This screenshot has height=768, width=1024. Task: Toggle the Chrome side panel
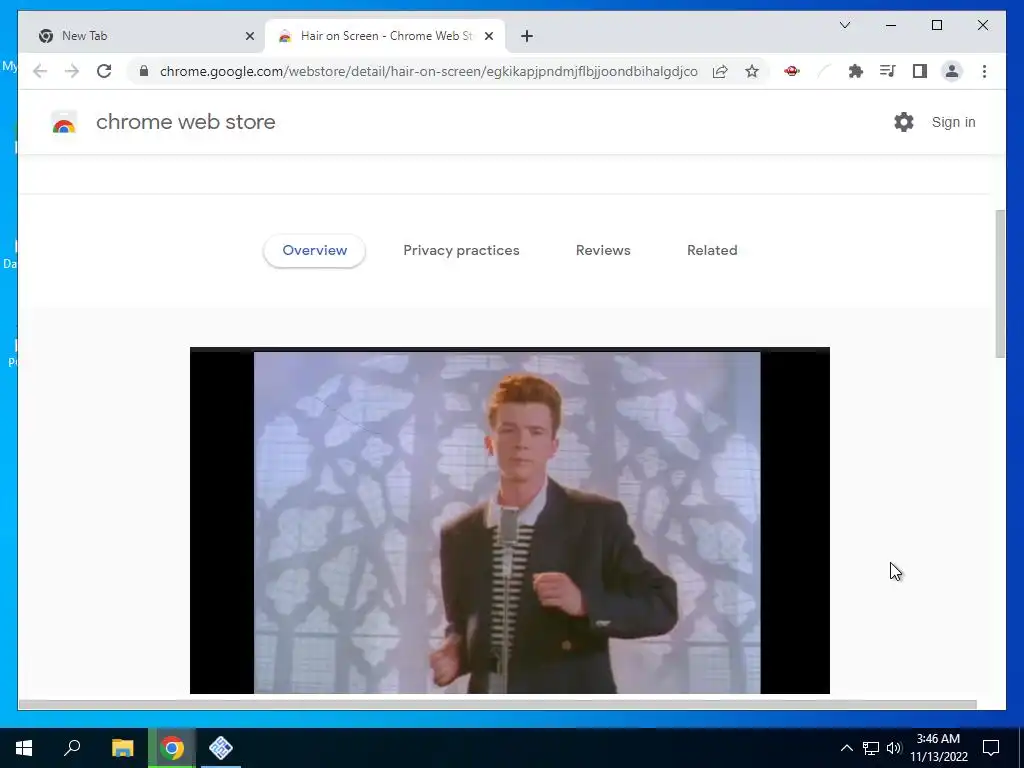tap(920, 71)
